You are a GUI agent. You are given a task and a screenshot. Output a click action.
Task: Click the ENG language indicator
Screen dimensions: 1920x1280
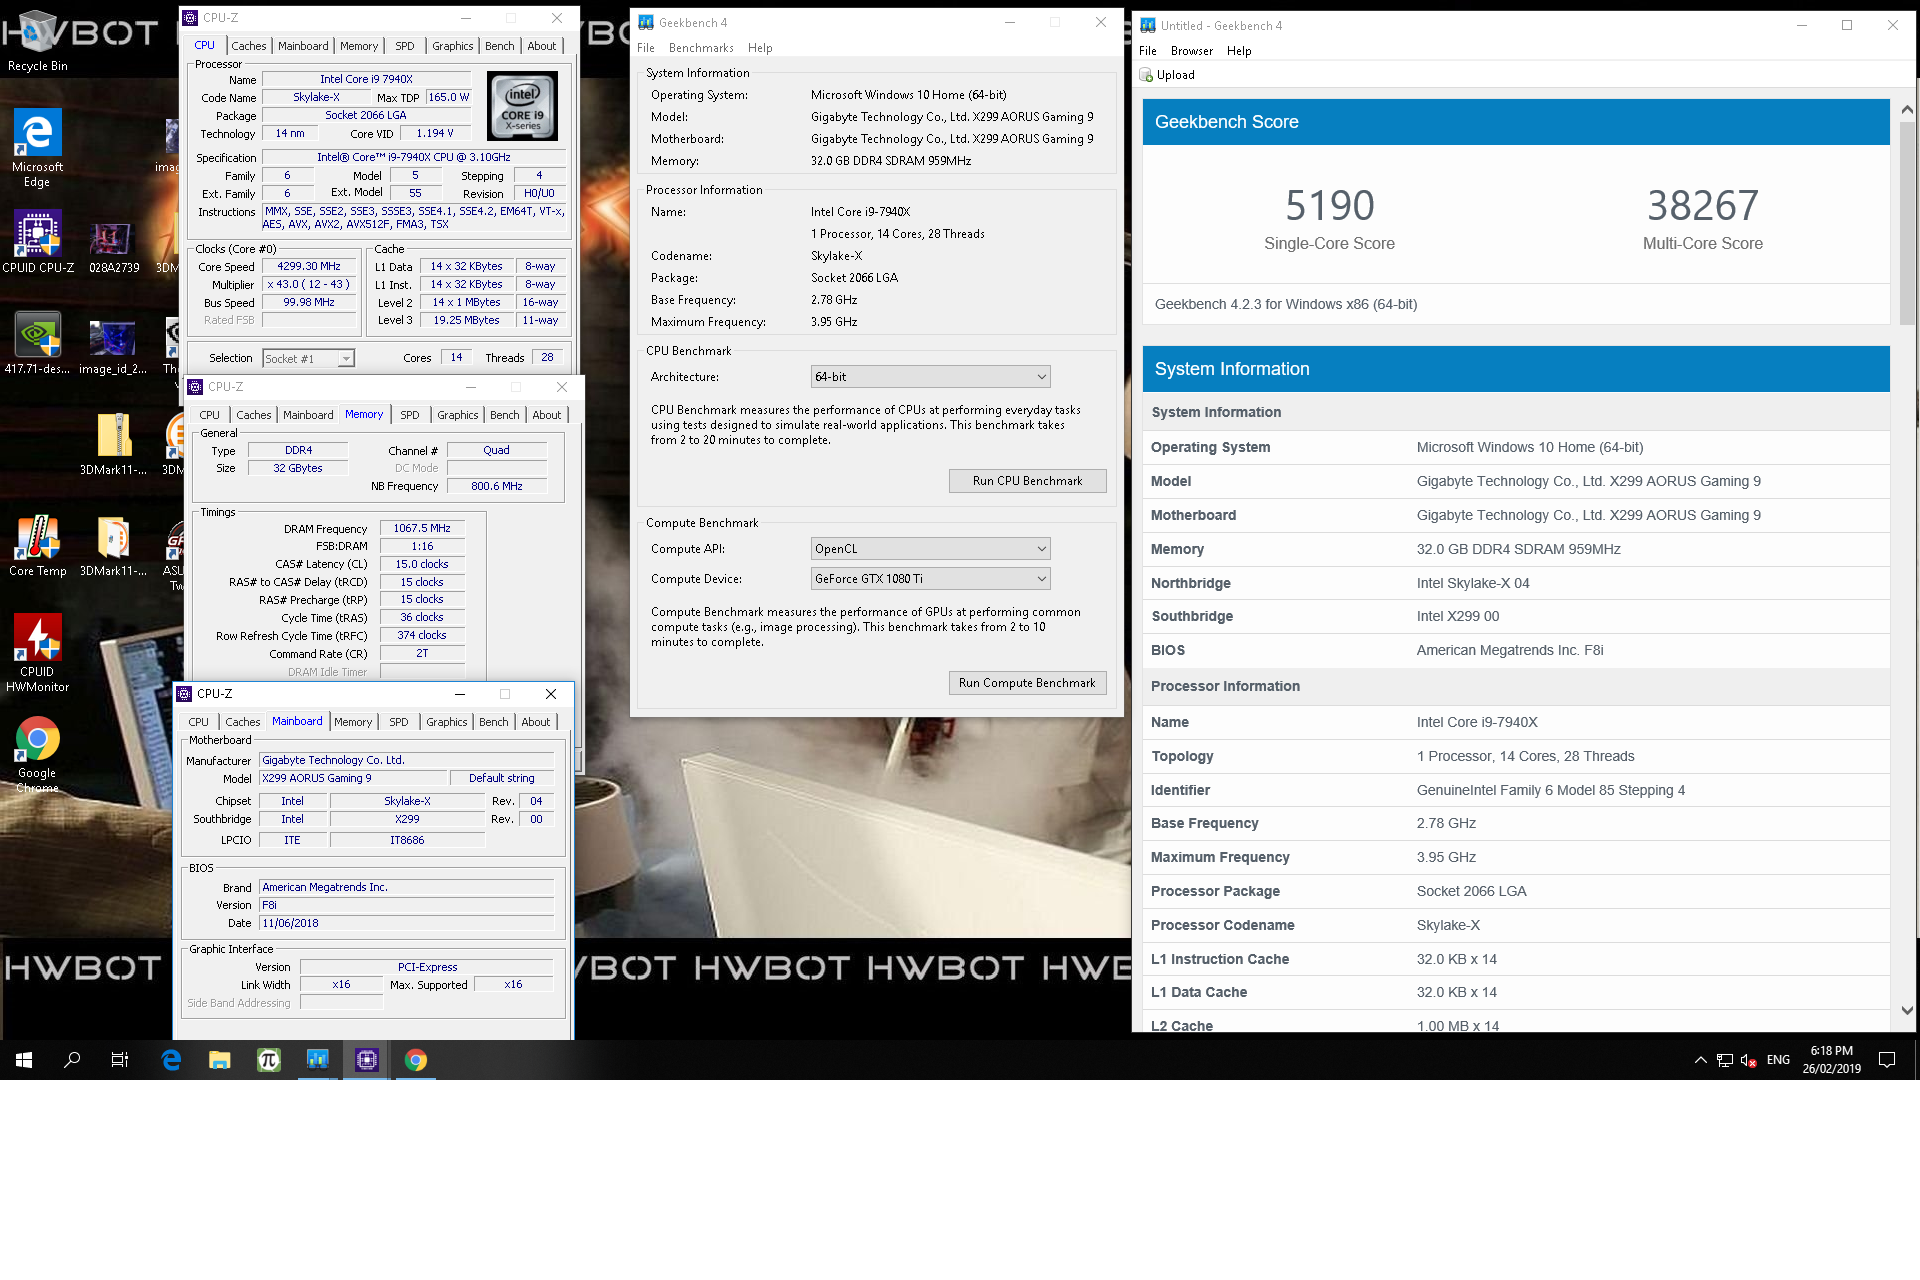(x=1778, y=1060)
